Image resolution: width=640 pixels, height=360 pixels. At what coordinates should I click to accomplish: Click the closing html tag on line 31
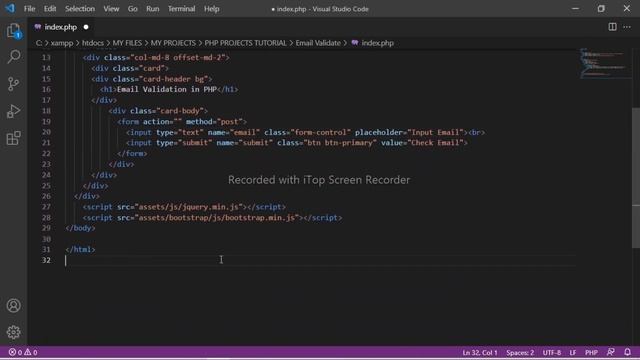(x=80, y=249)
